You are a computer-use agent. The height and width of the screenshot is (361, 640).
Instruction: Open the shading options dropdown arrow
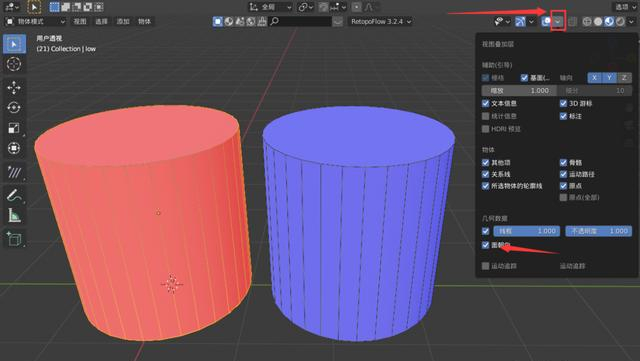tap(631, 21)
